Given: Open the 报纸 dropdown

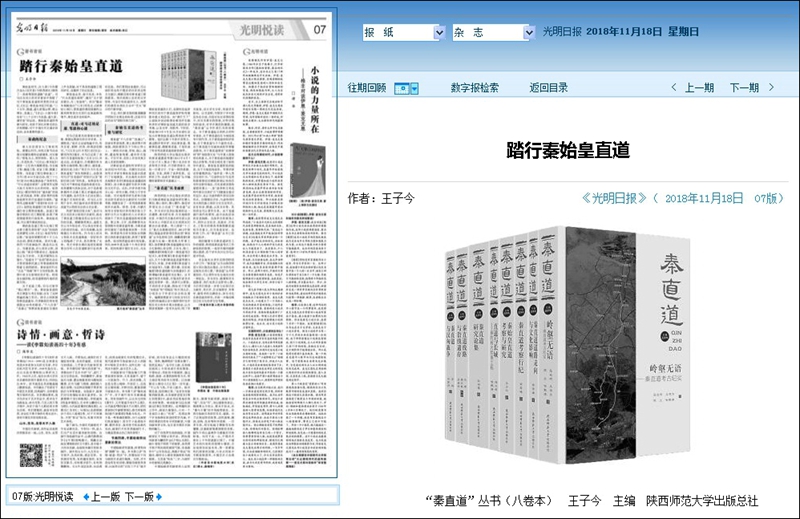Looking at the screenshot, I should point(404,33).
